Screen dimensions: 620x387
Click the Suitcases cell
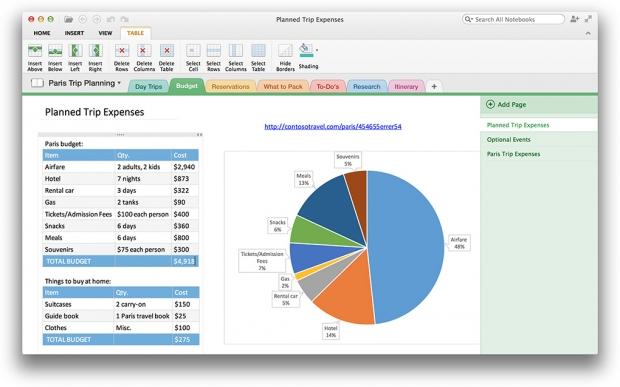pos(78,304)
